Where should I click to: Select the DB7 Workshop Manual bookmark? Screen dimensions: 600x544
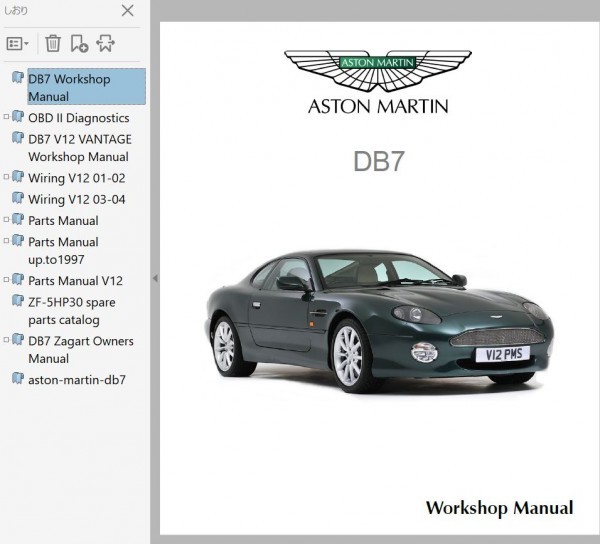coord(86,87)
